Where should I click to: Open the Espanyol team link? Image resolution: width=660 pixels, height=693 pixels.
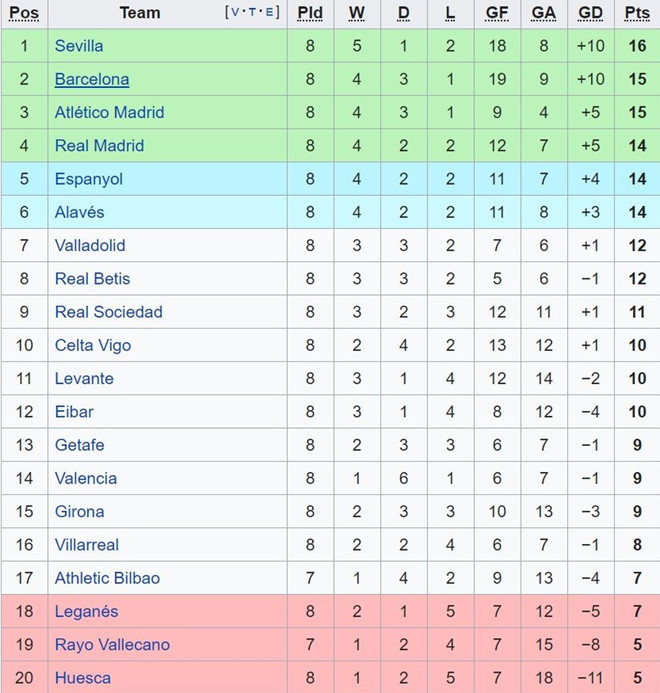(x=89, y=179)
